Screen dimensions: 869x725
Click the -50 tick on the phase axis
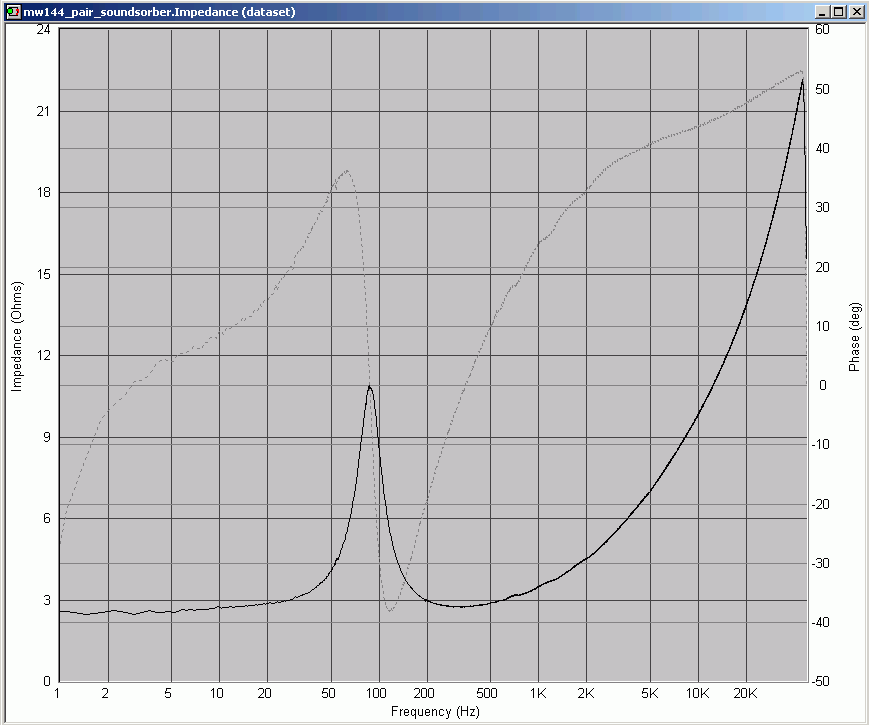pyautogui.click(x=821, y=681)
